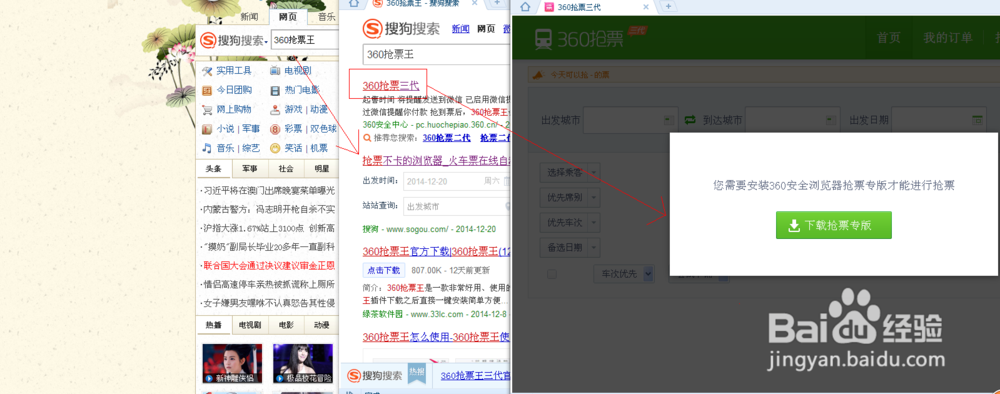The image size is (1000, 394).
Task: Click the 机票 link on left homepage
Action: pos(319,148)
